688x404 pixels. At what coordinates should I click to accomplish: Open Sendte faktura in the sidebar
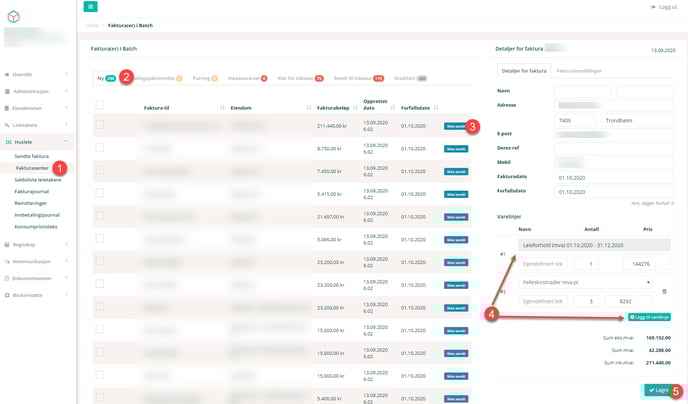(32, 156)
